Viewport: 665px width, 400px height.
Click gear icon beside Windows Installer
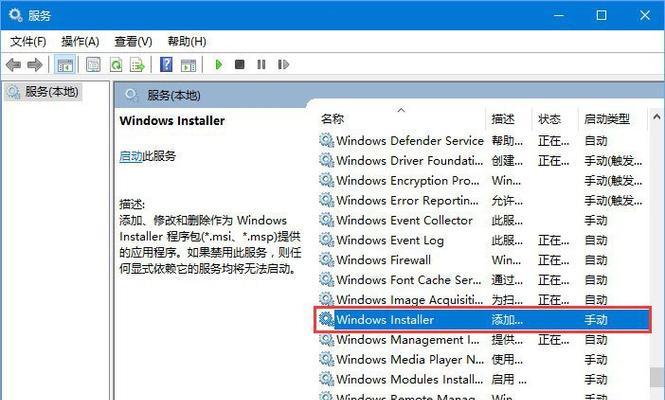(327, 319)
